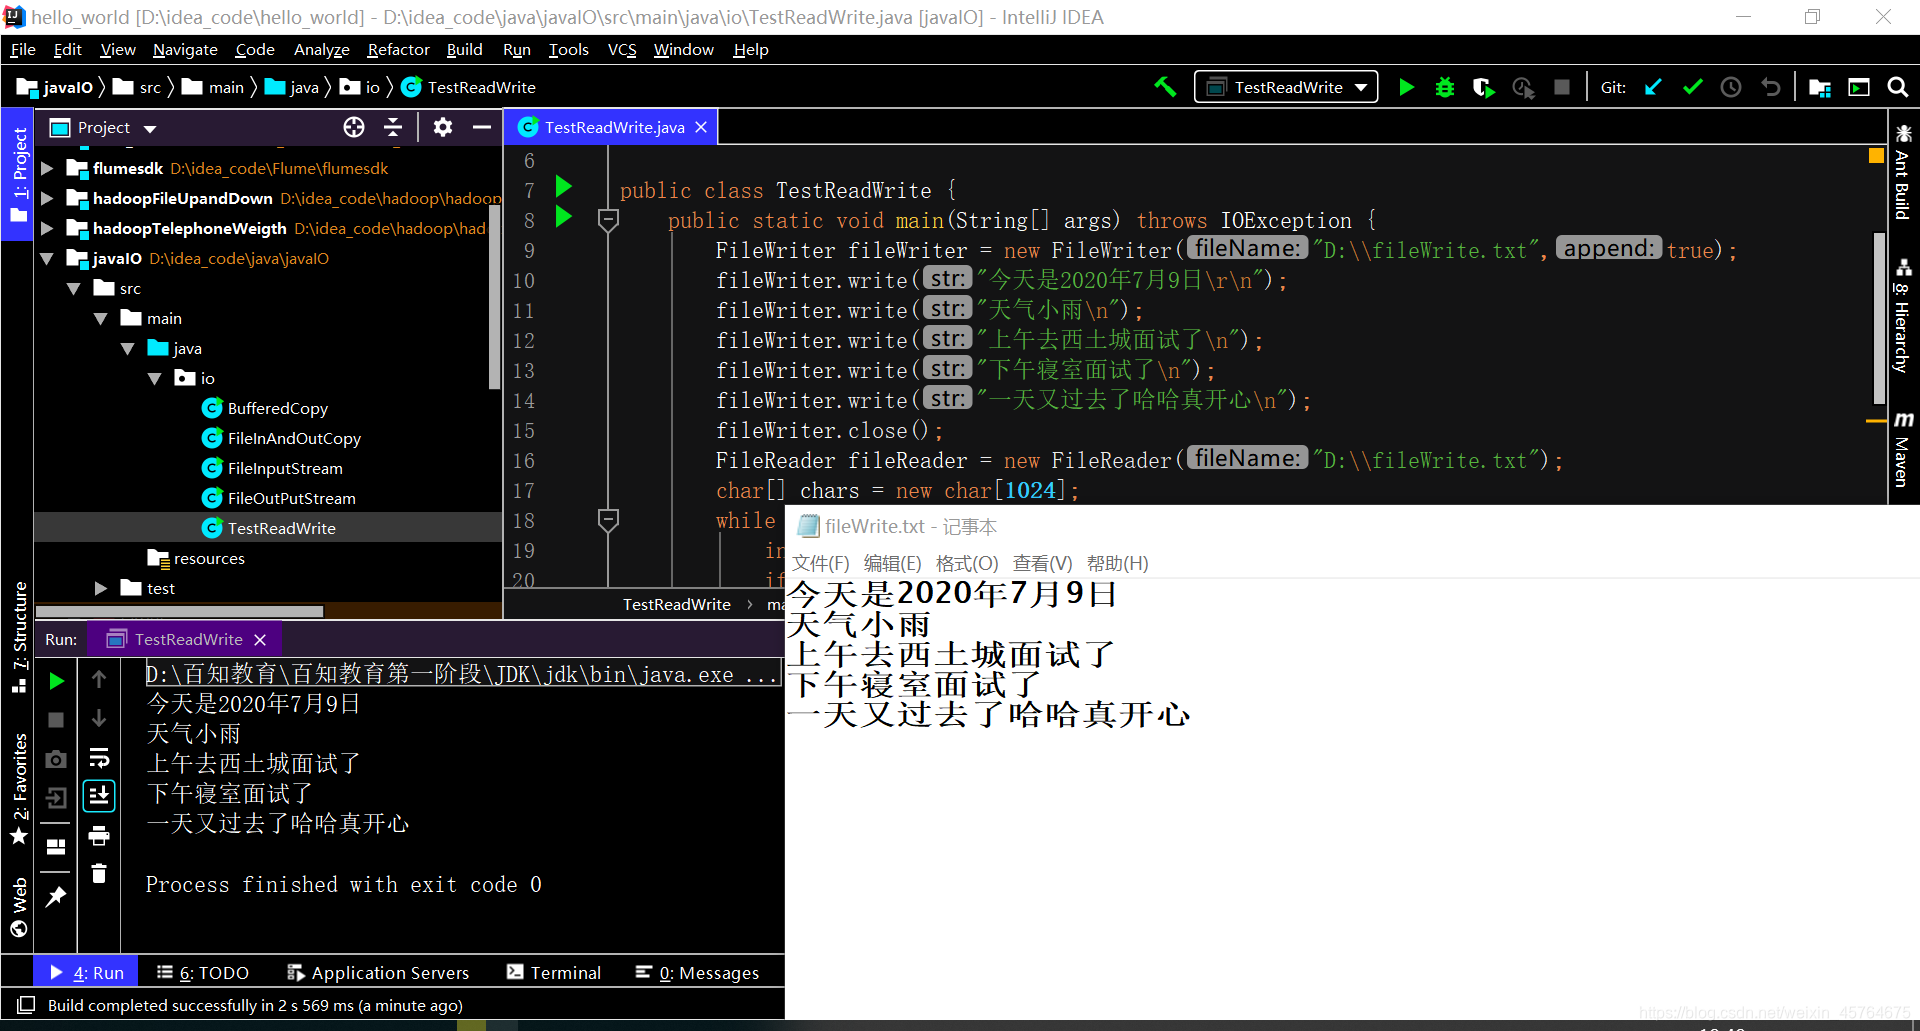1920x1031 pixels.
Task: Toggle the Ant Build side panel
Action: click(x=1902, y=172)
